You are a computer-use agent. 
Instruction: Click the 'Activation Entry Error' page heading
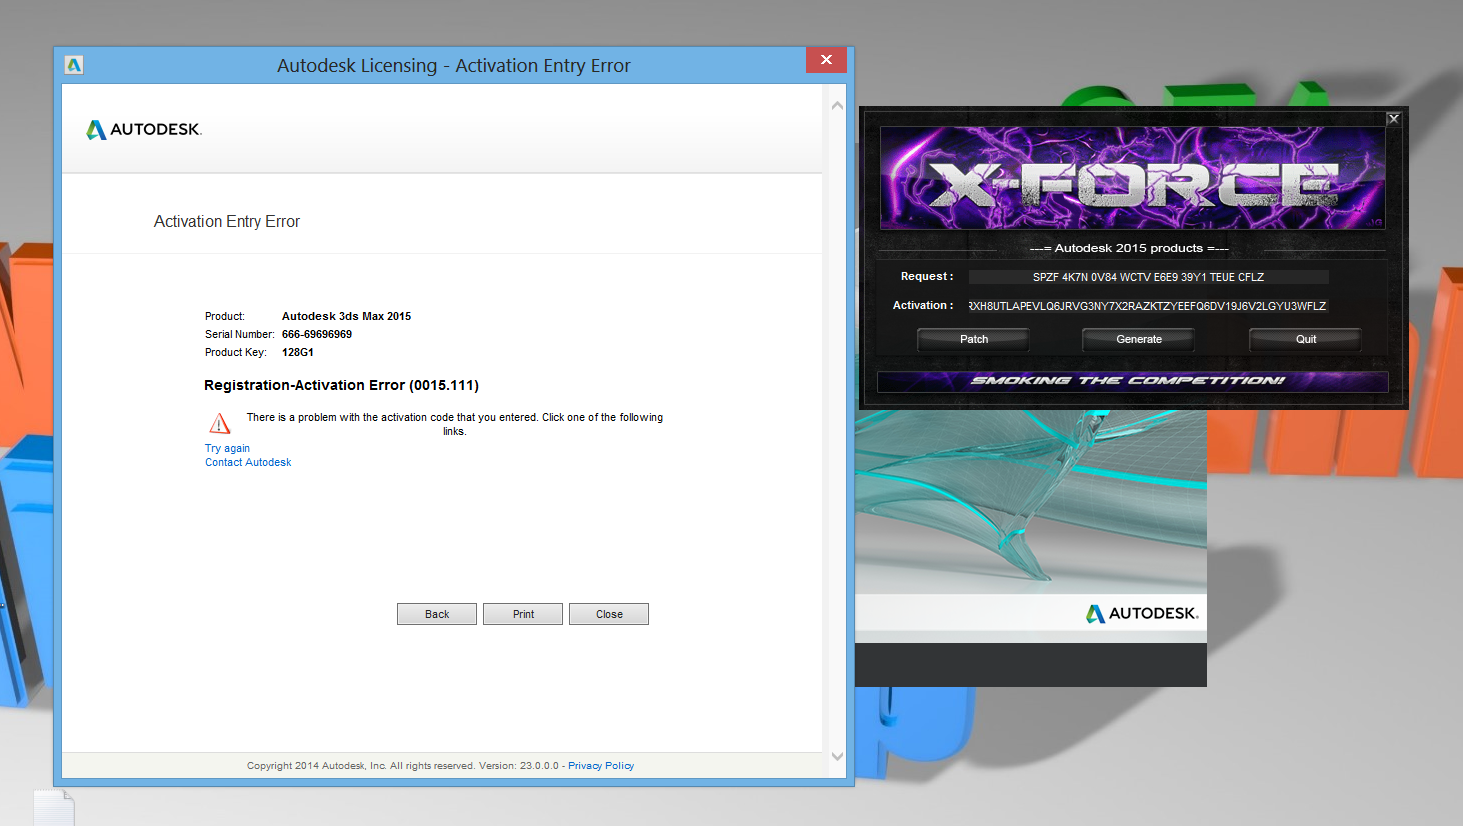227,221
